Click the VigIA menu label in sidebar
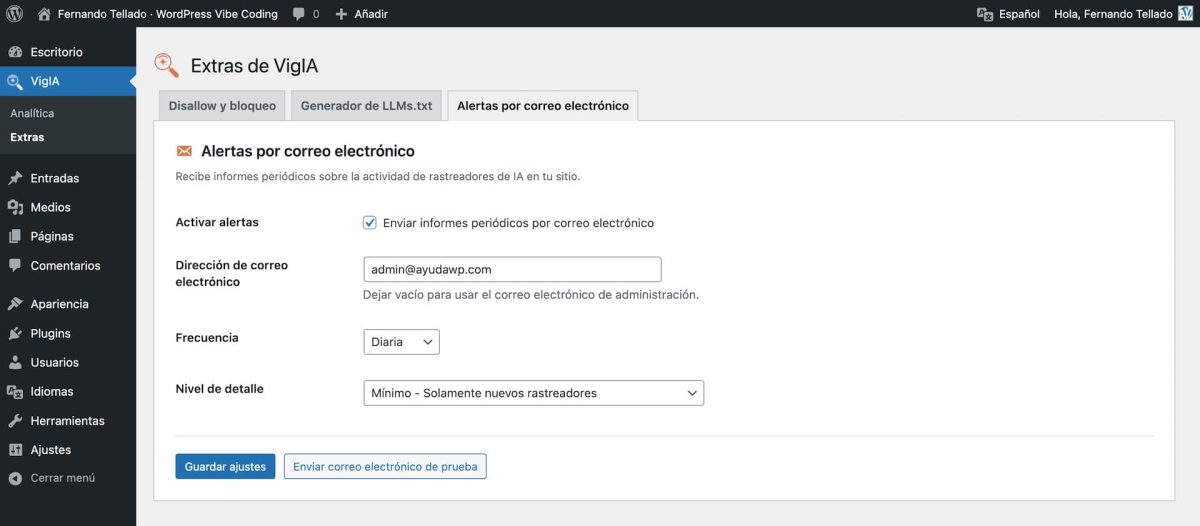The height and width of the screenshot is (526, 1200). 45,81
